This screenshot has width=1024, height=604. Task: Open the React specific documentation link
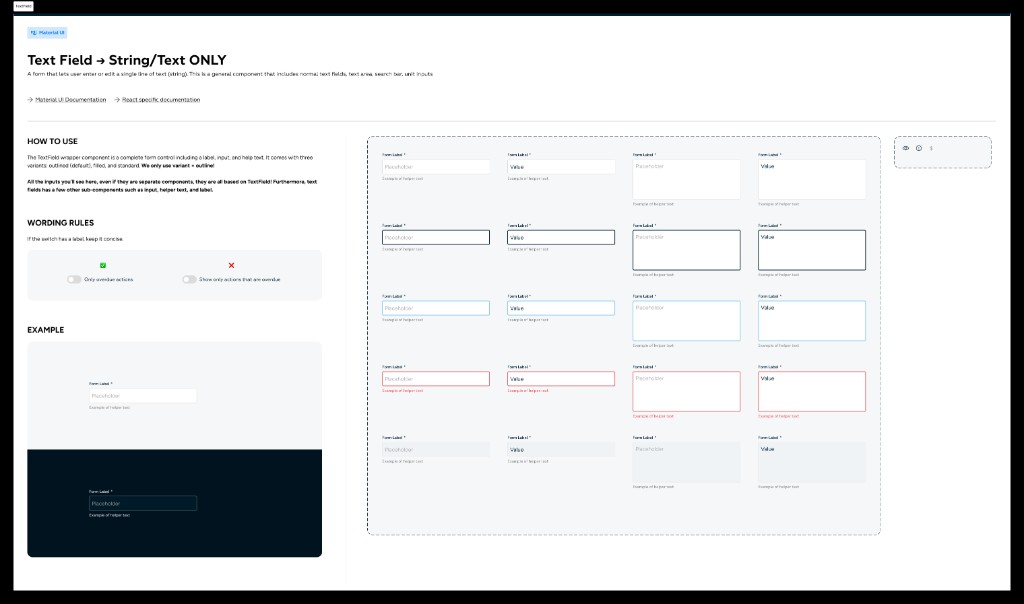(161, 100)
